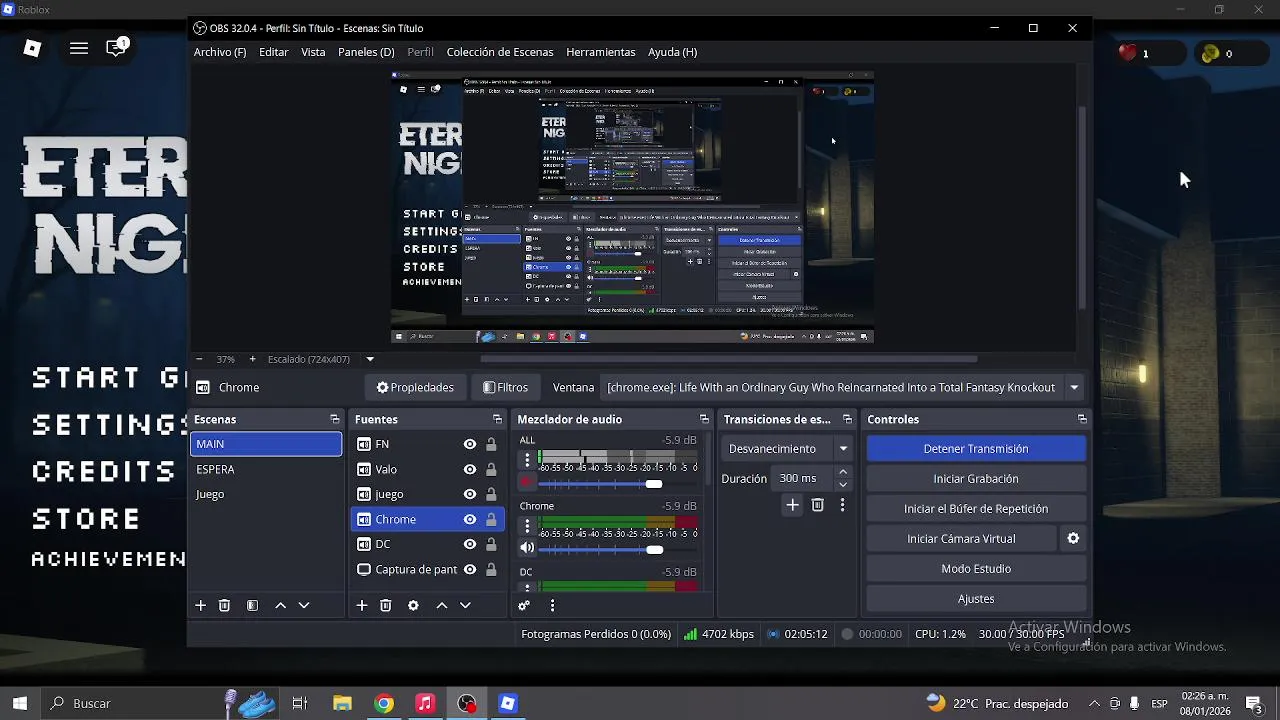Open Archivo menu
This screenshot has height=720, width=1280.
click(220, 52)
